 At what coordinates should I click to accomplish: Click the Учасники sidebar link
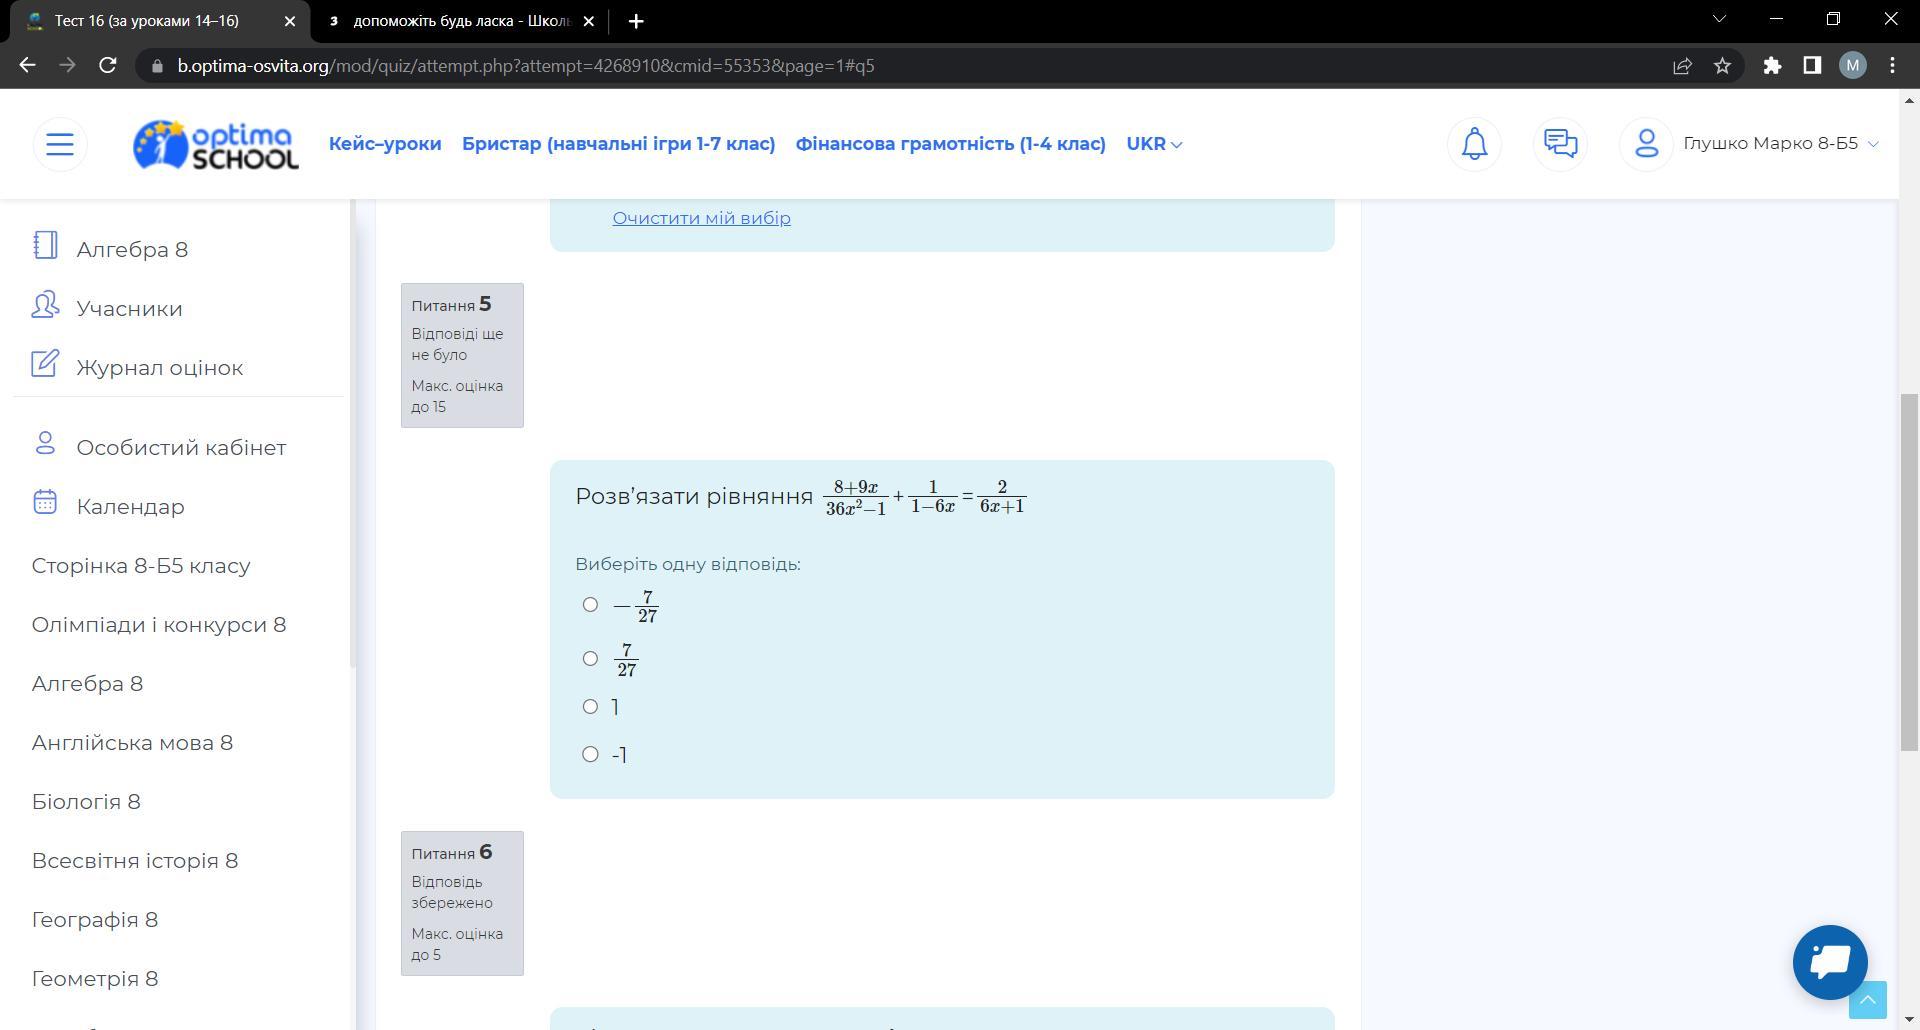click(130, 309)
